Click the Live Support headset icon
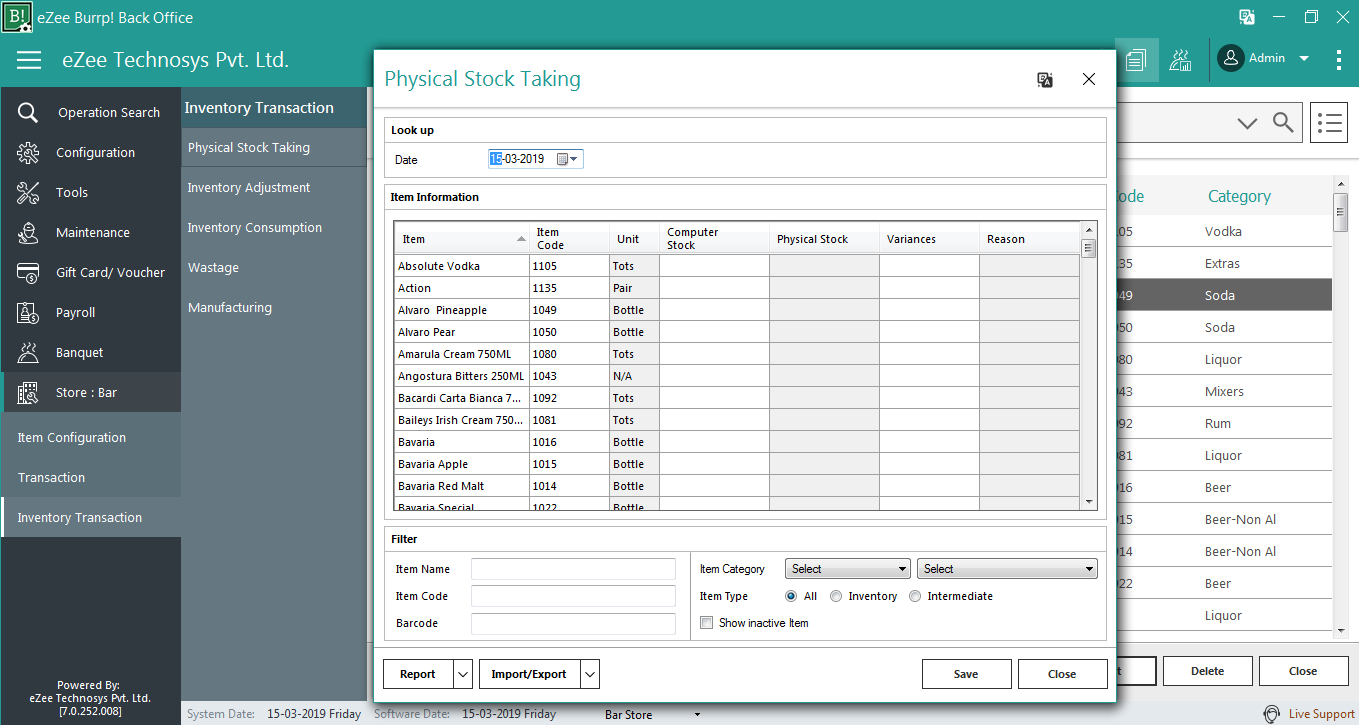 (1271, 714)
